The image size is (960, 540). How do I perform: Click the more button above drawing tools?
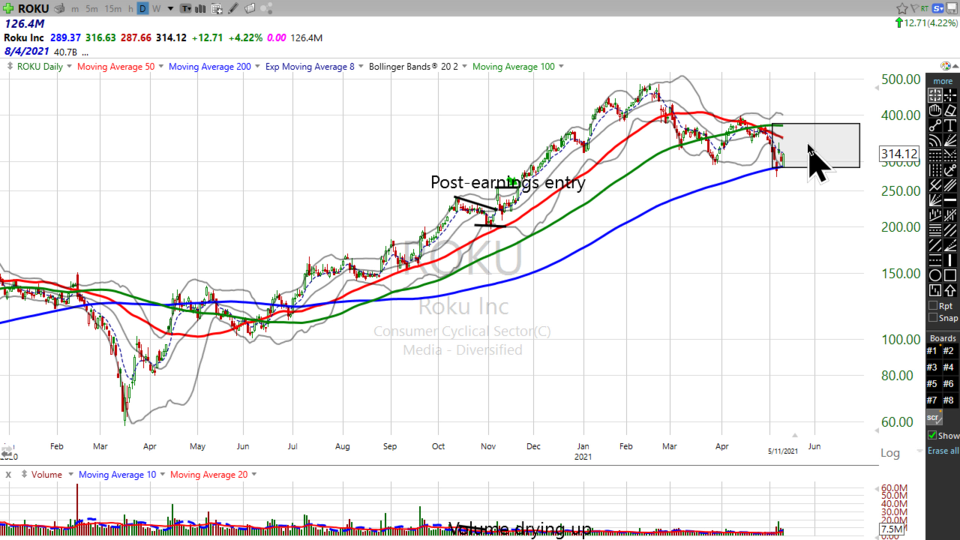point(942,81)
